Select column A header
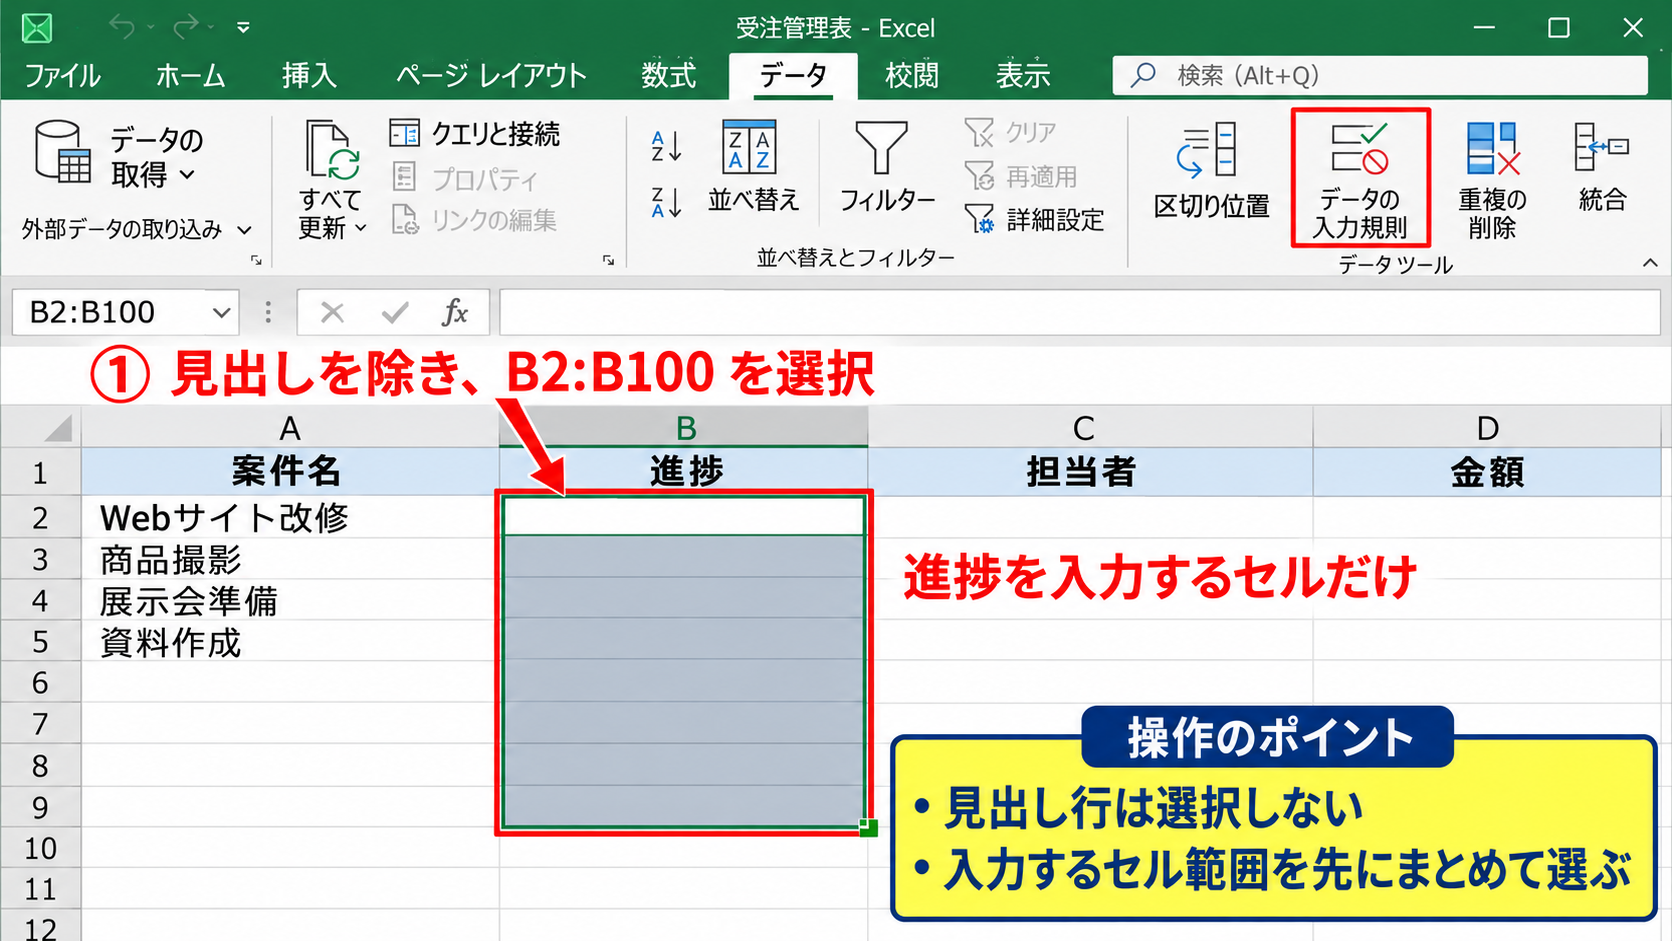The height and width of the screenshot is (941, 1672). [x=290, y=428]
